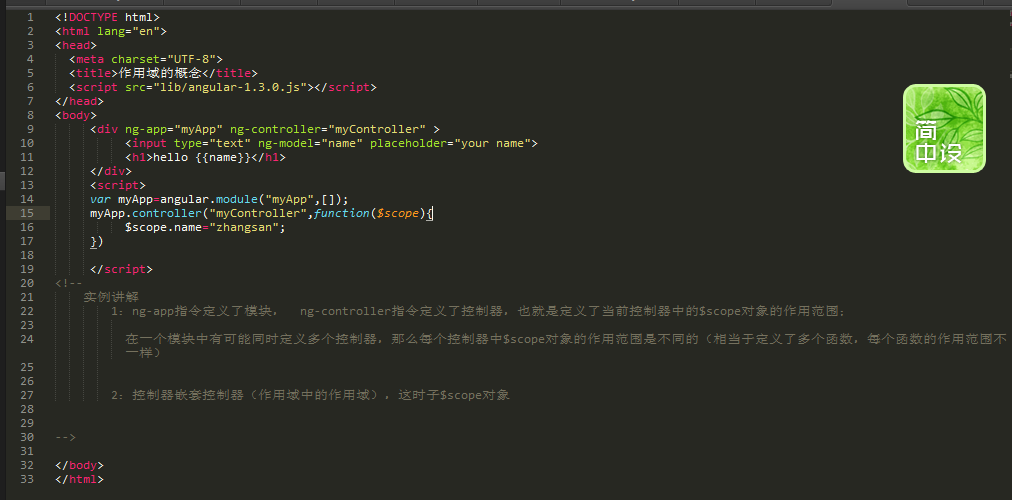The height and width of the screenshot is (500, 1012).
Task: Select line number 20 in the gutter
Action: point(27,283)
